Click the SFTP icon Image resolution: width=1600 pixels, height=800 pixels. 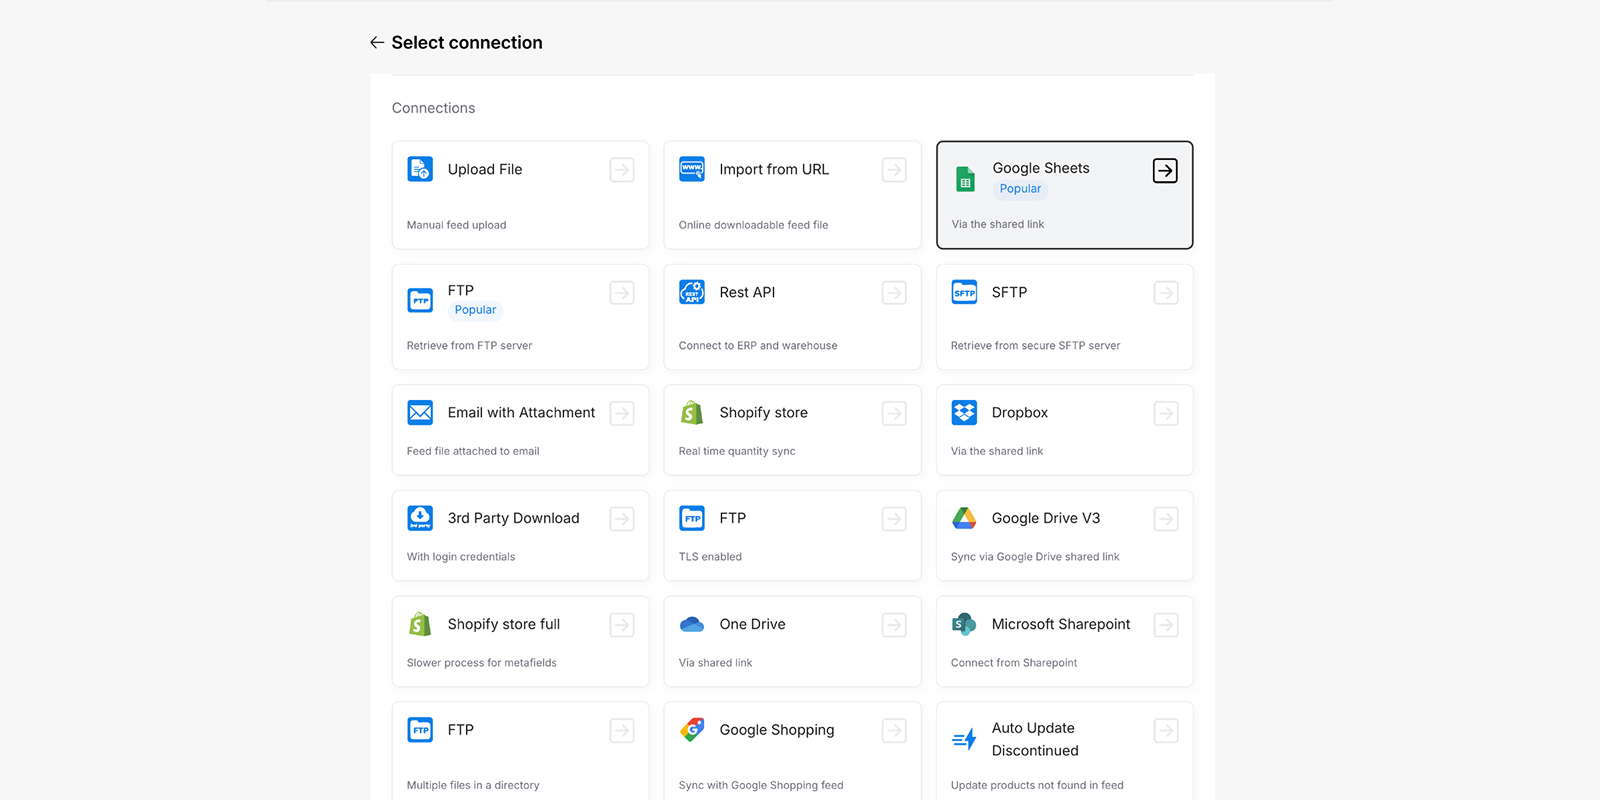click(x=964, y=292)
